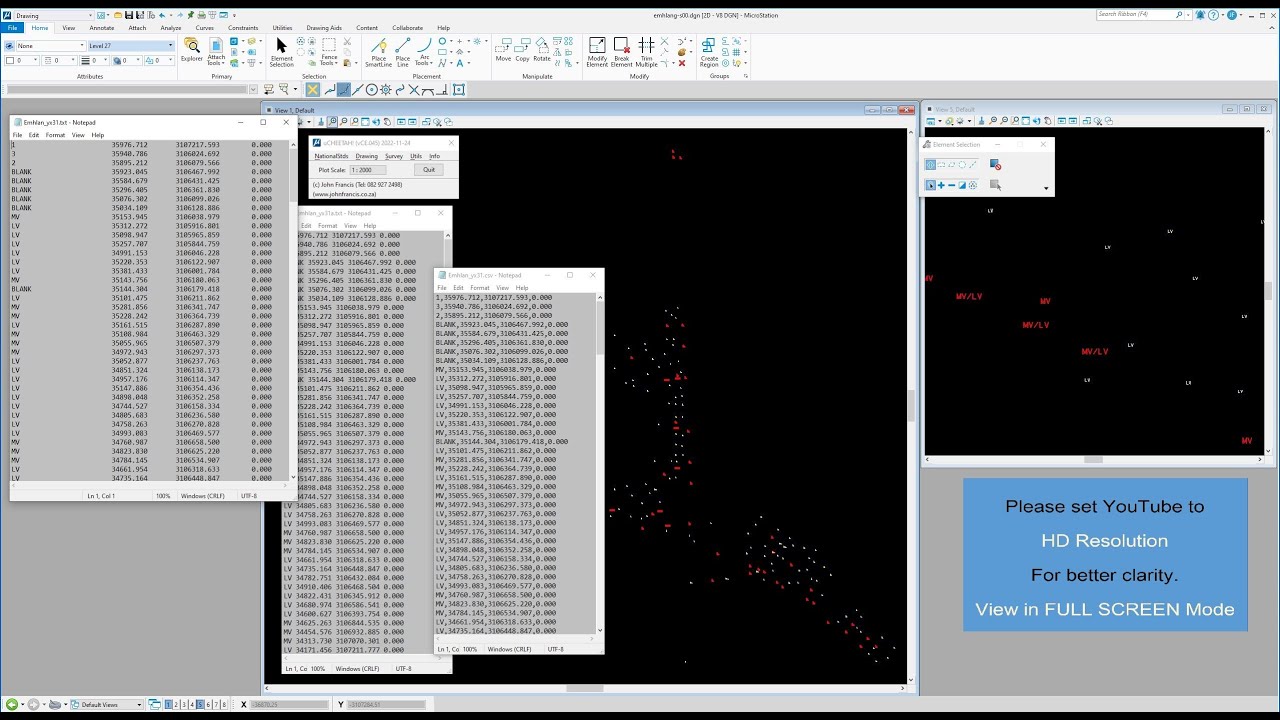The height and width of the screenshot is (720, 1280).
Task: Switch to the Drawing Aids ribbon tab
Action: [x=324, y=28]
